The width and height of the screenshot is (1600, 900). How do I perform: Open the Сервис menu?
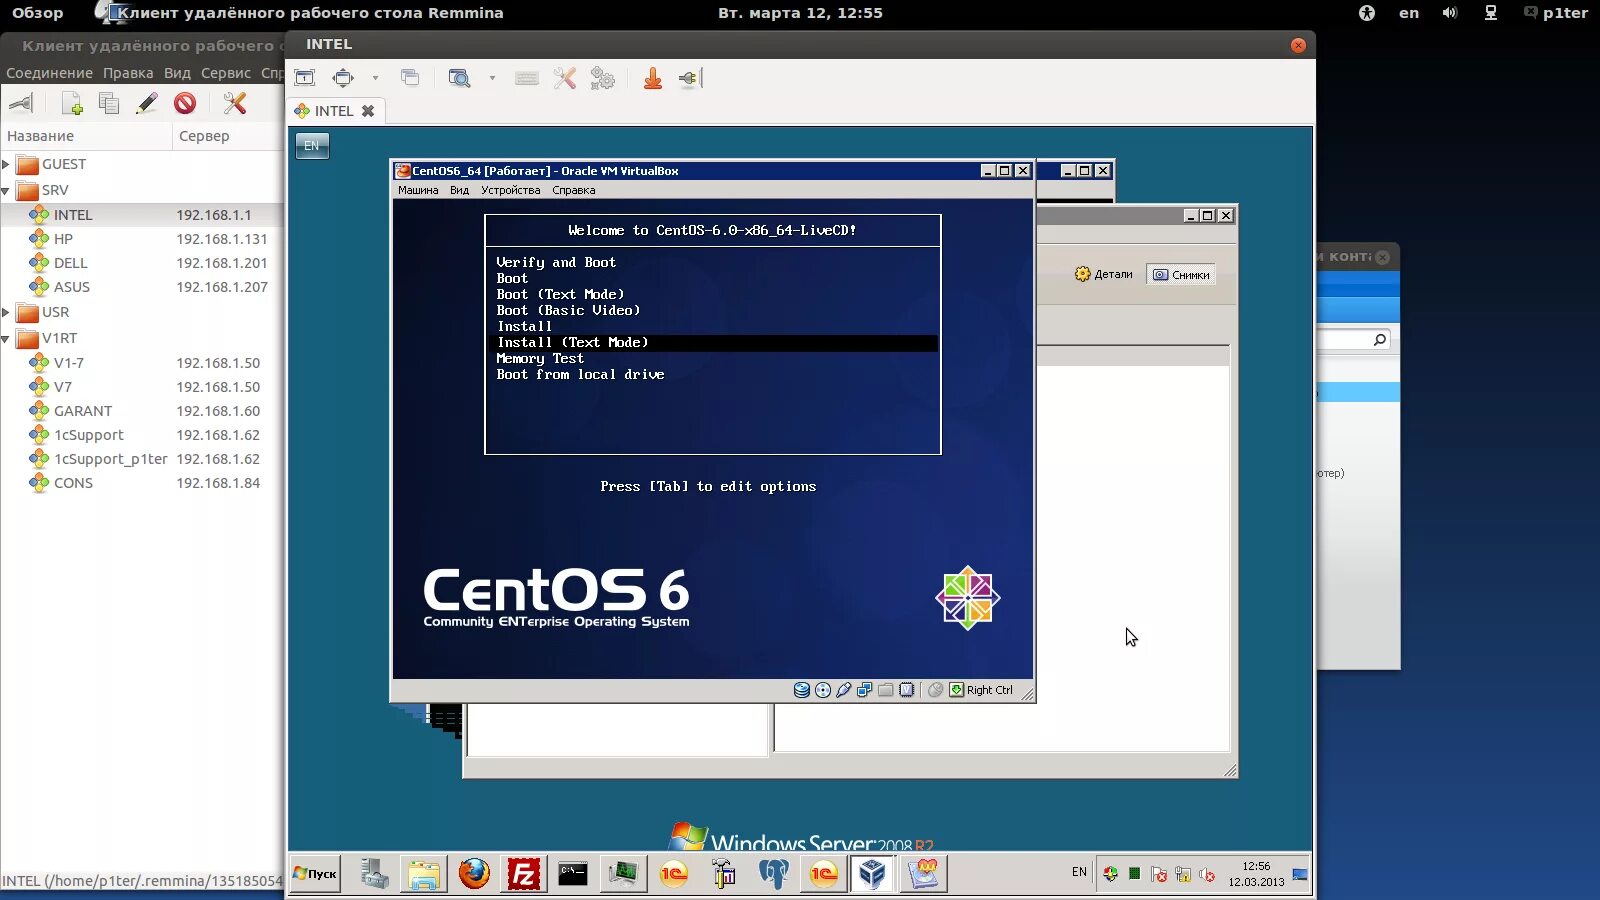click(x=226, y=73)
